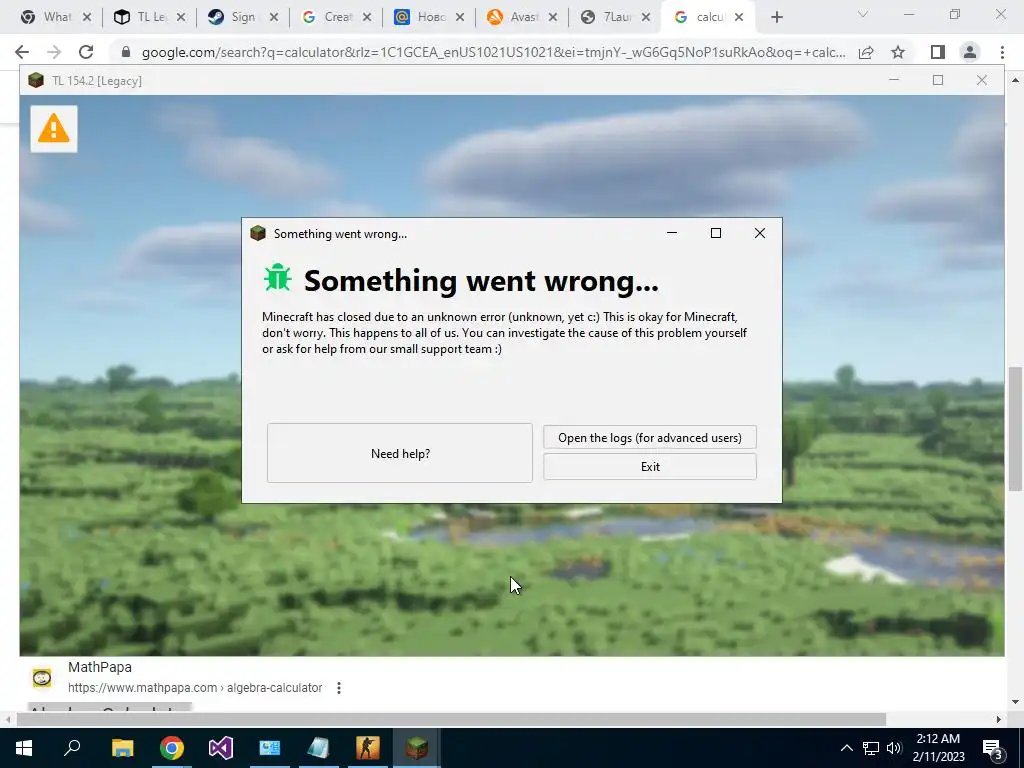Click the Chrome vertical scrollbar thumb

(1015, 428)
